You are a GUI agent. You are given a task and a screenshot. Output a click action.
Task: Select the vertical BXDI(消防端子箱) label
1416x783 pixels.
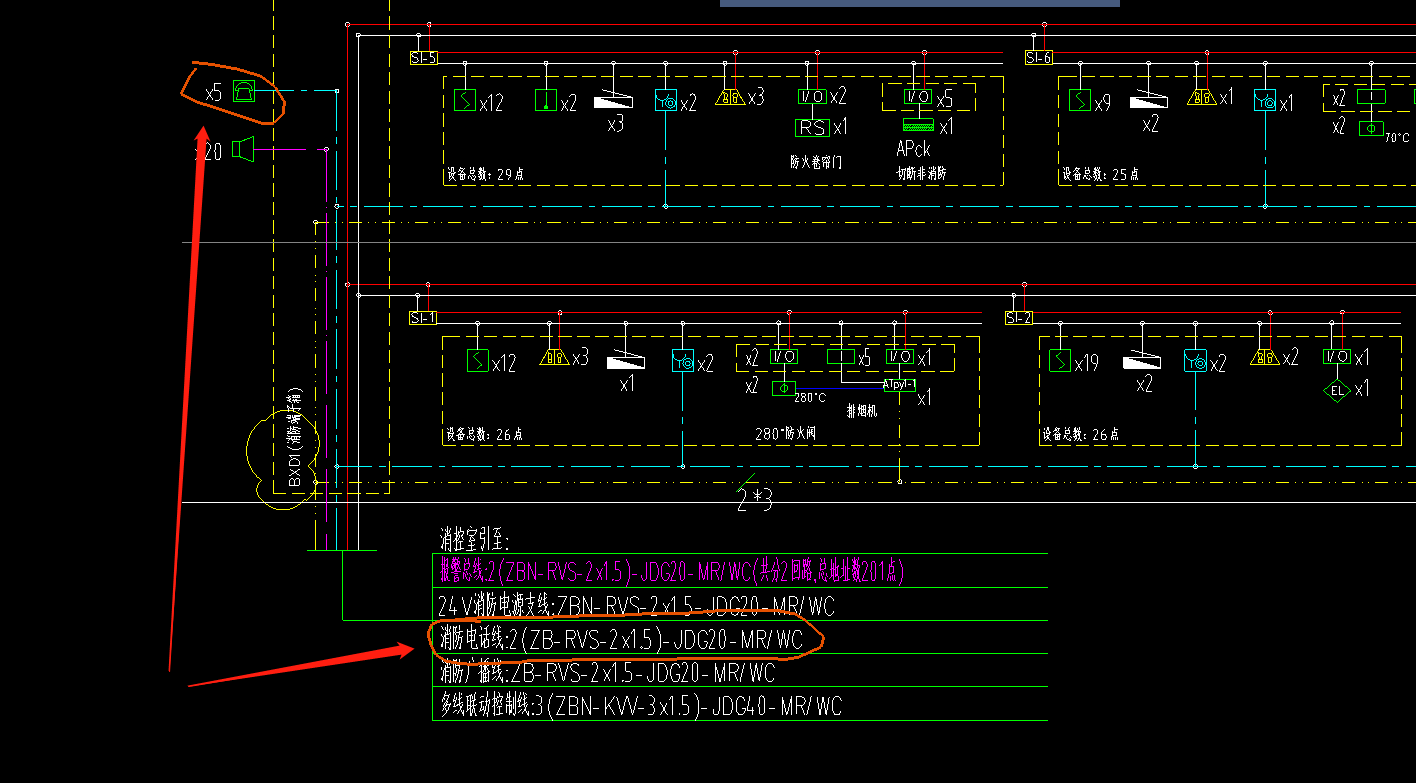point(295,438)
